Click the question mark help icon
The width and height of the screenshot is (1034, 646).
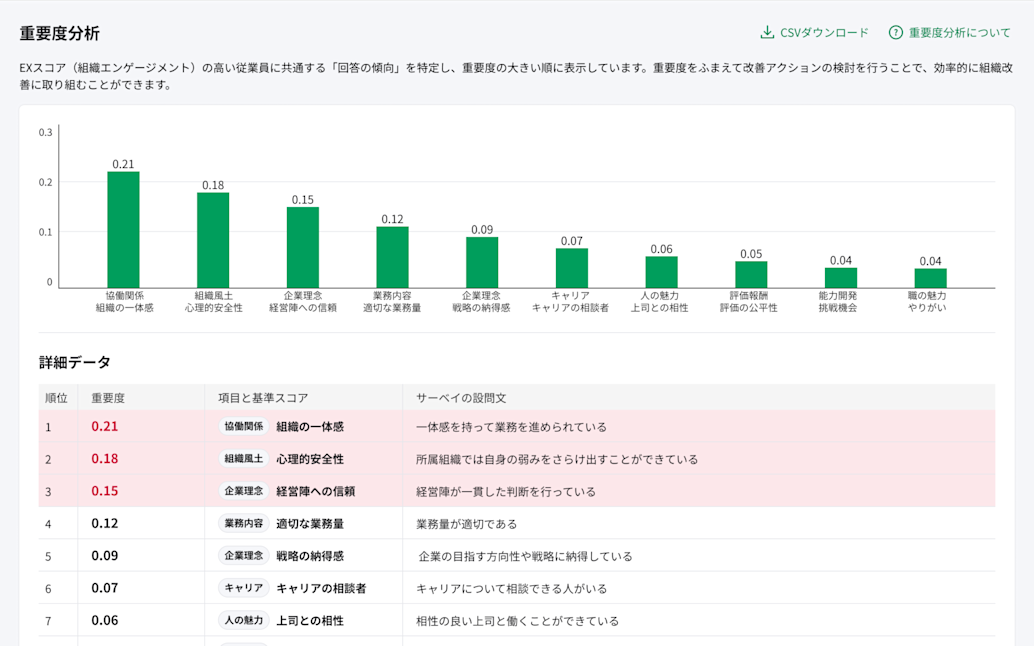click(896, 32)
